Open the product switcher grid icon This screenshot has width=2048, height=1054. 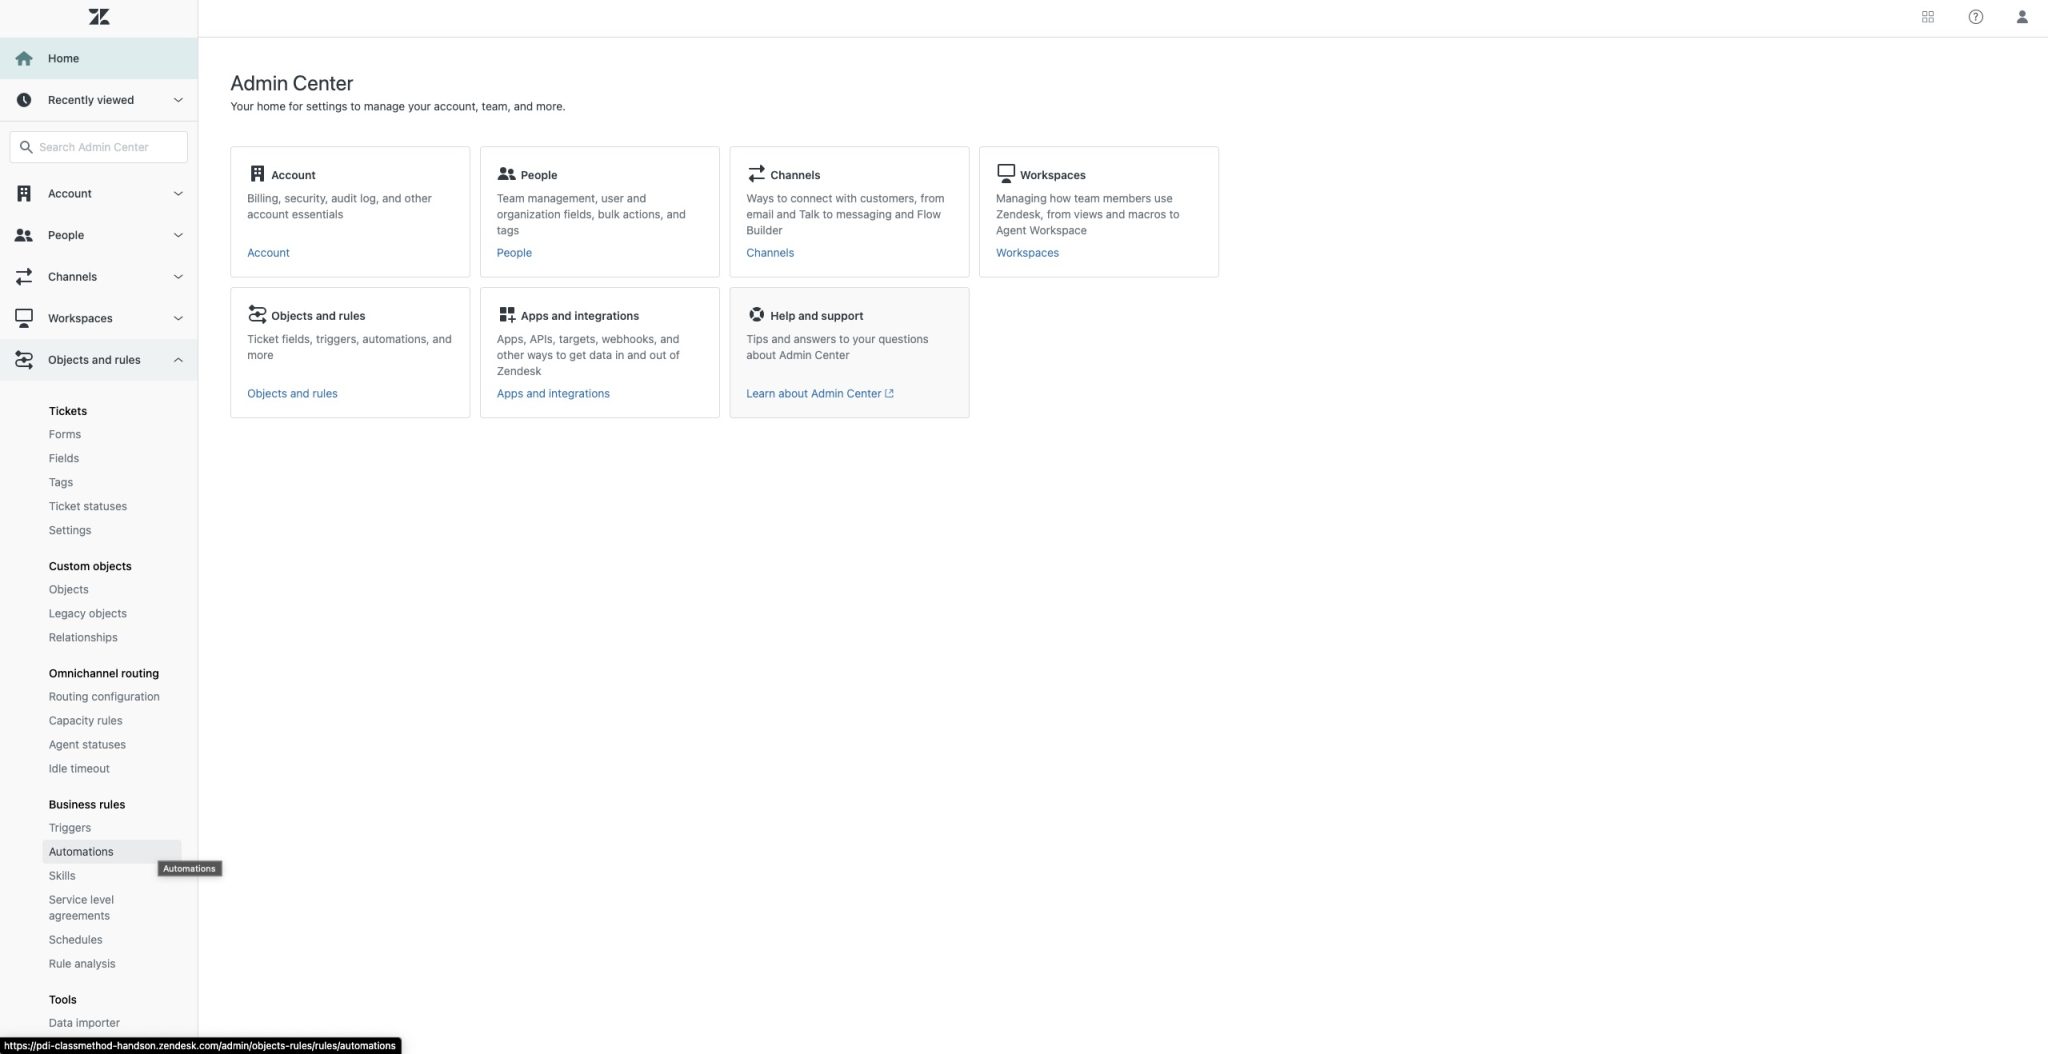1928,16
